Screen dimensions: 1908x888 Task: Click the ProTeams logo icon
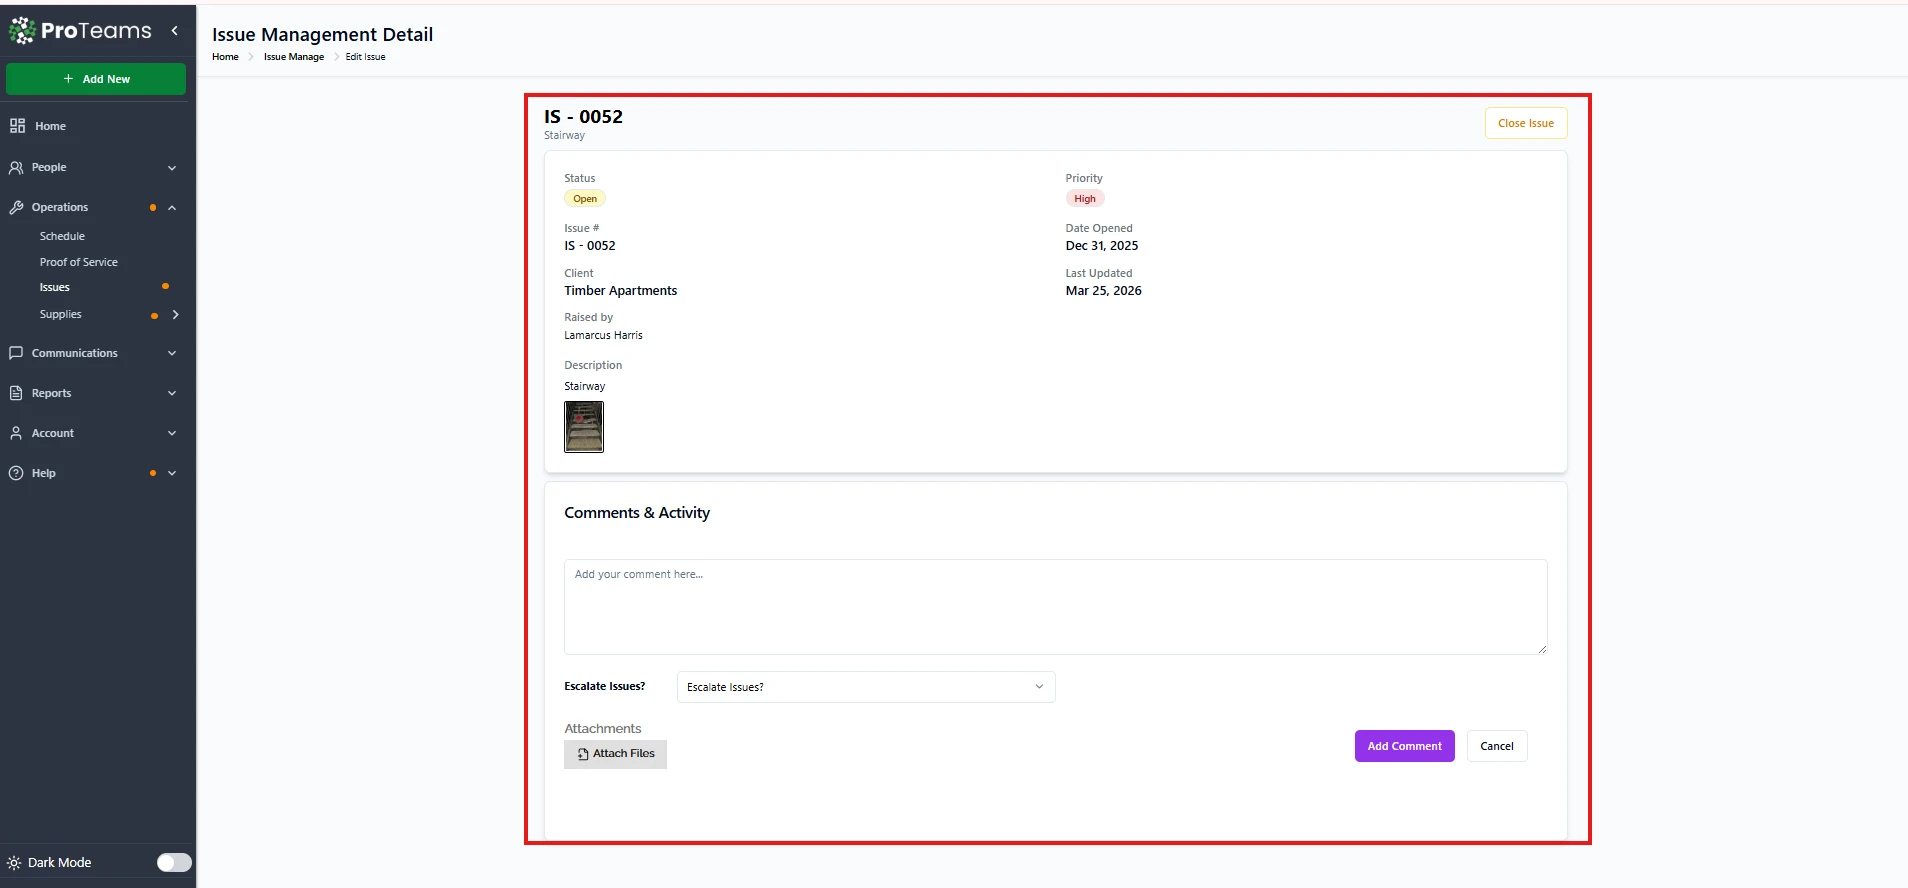point(22,31)
